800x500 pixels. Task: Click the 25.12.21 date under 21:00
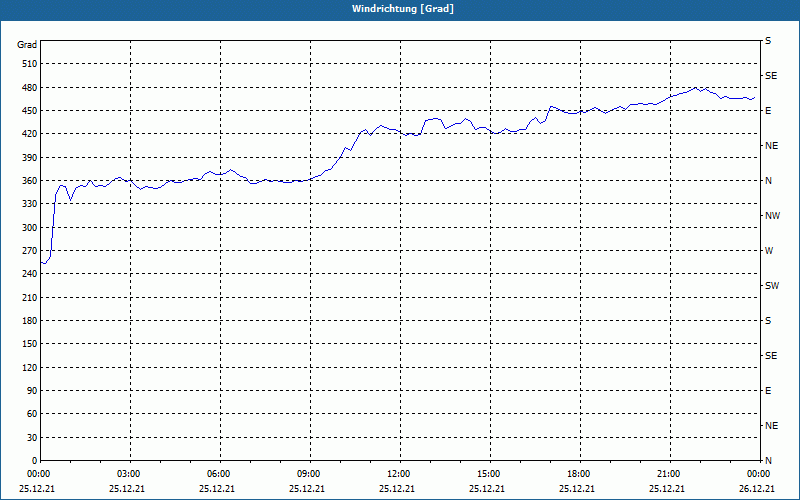click(667, 489)
